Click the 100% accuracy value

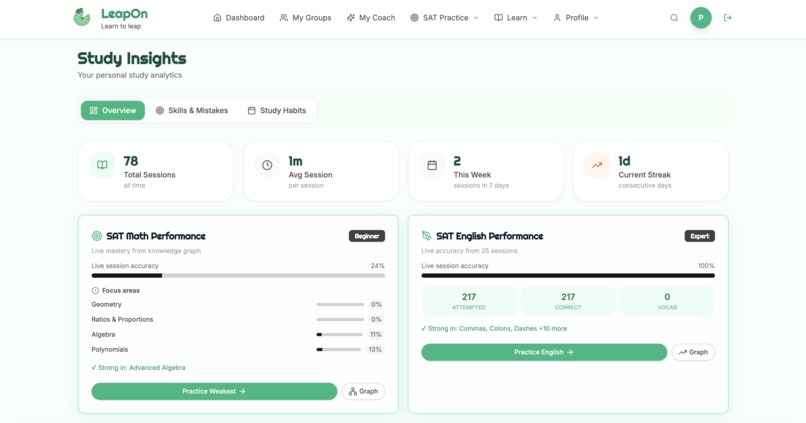coord(706,266)
